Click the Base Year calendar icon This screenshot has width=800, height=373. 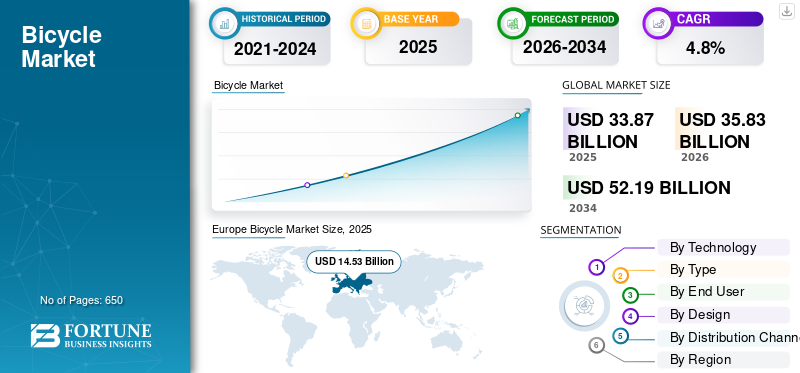click(366, 23)
